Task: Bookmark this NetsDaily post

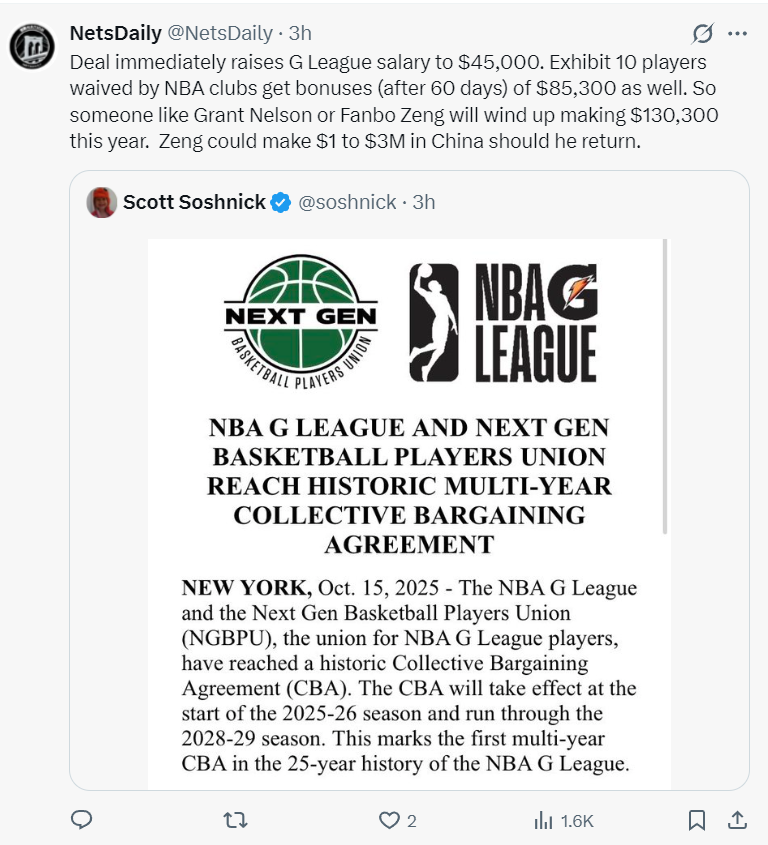Action: tap(697, 820)
